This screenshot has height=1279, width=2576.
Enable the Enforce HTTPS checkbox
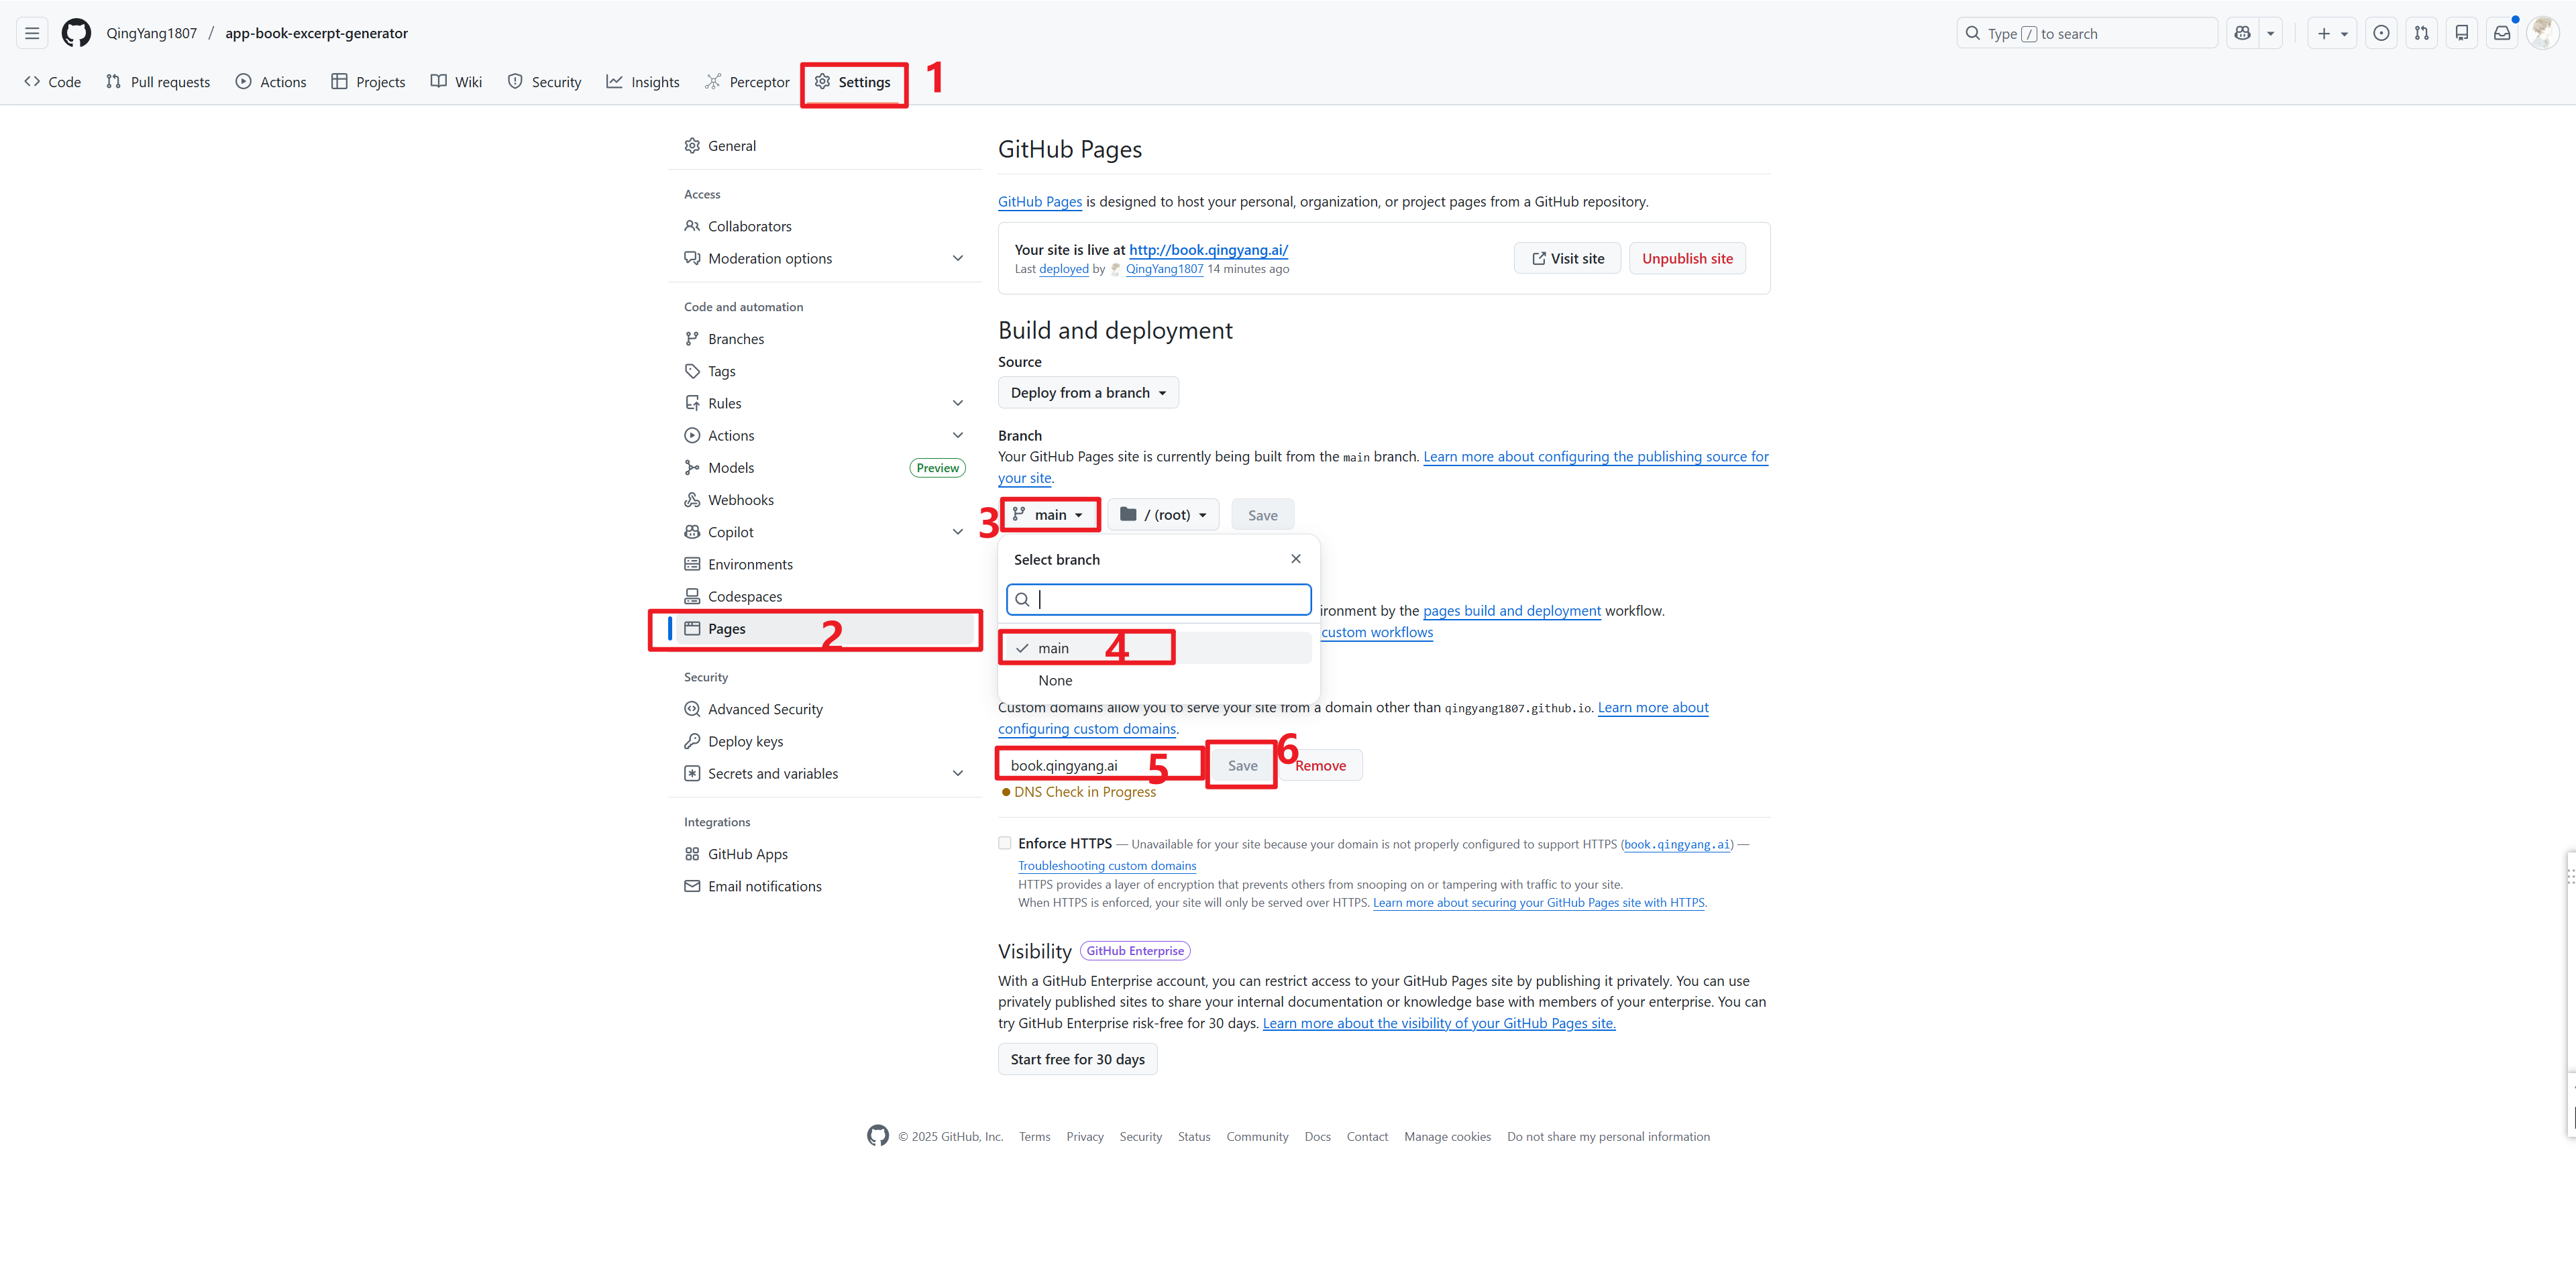pyautogui.click(x=1004, y=843)
